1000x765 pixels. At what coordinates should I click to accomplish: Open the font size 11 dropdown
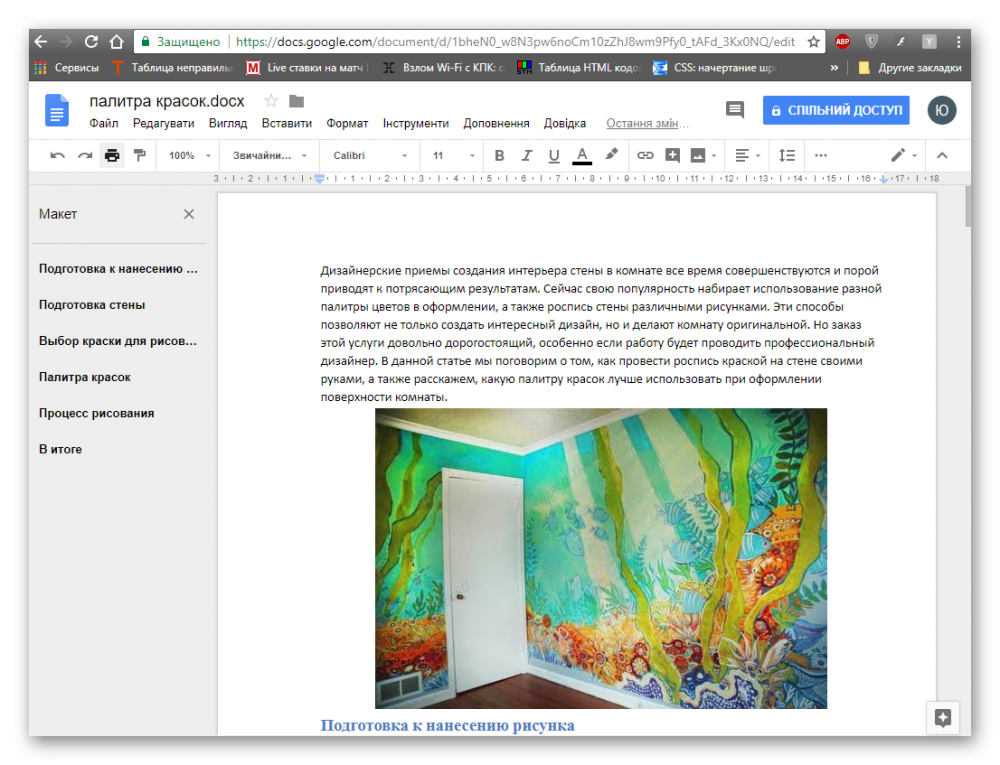click(453, 156)
